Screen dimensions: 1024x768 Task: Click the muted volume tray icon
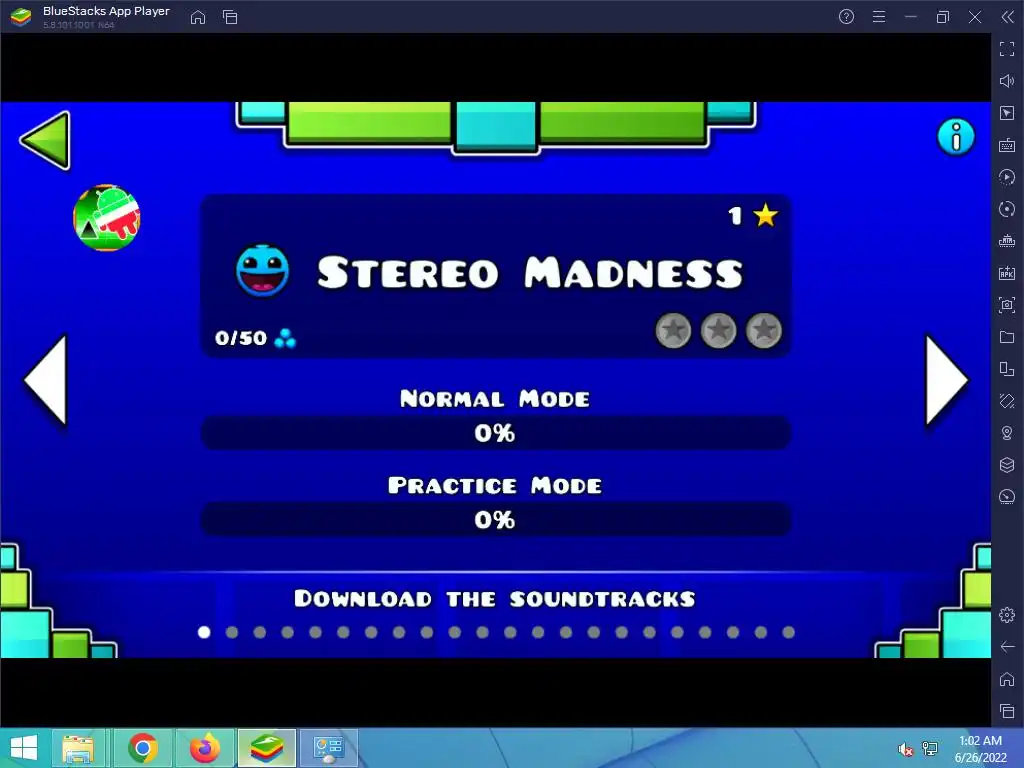click(905, 749)
